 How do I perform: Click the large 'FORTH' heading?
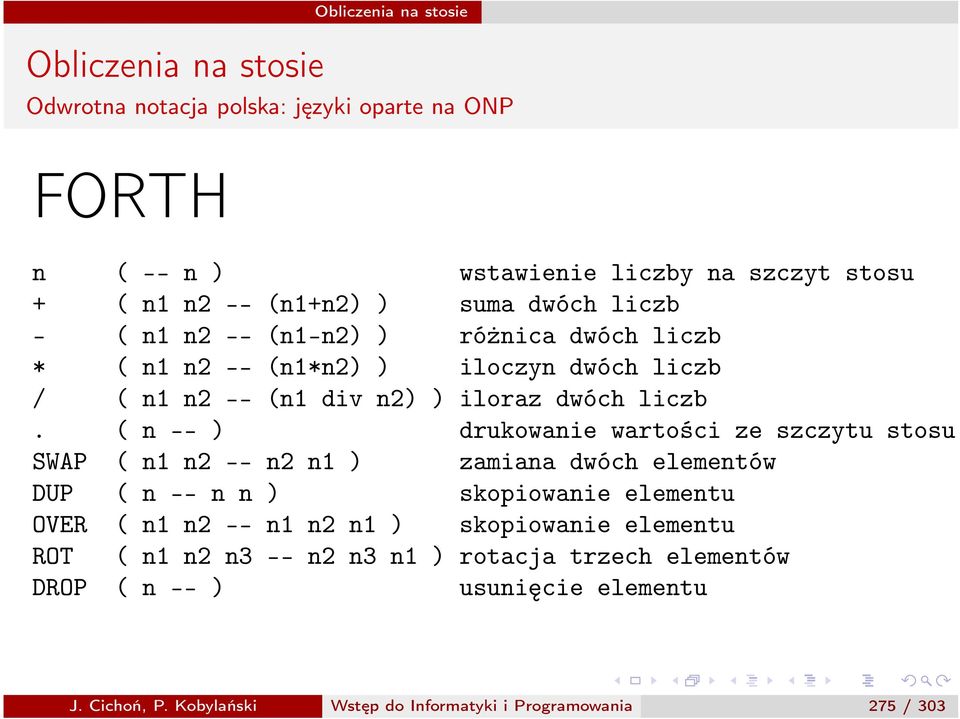(130, 195)
